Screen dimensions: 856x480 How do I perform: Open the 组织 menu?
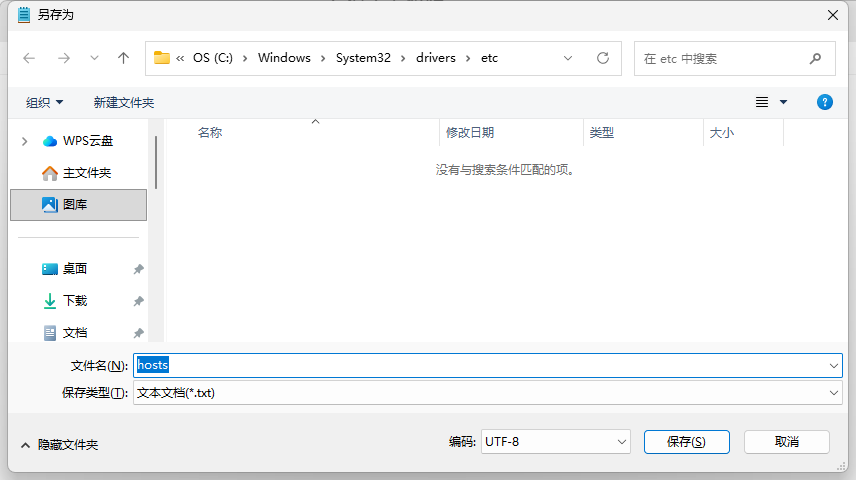click(44, 103)
